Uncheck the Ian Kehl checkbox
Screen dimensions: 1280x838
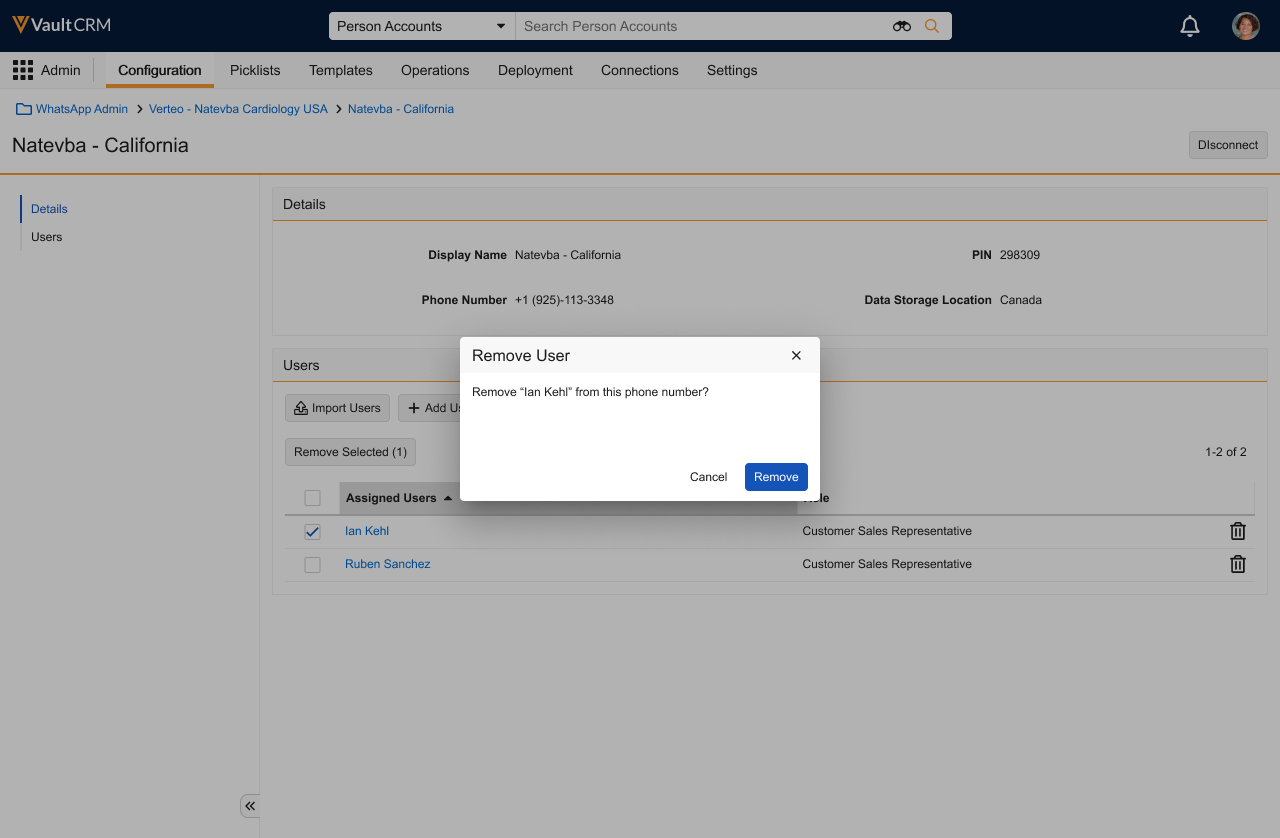pos(313,532)
